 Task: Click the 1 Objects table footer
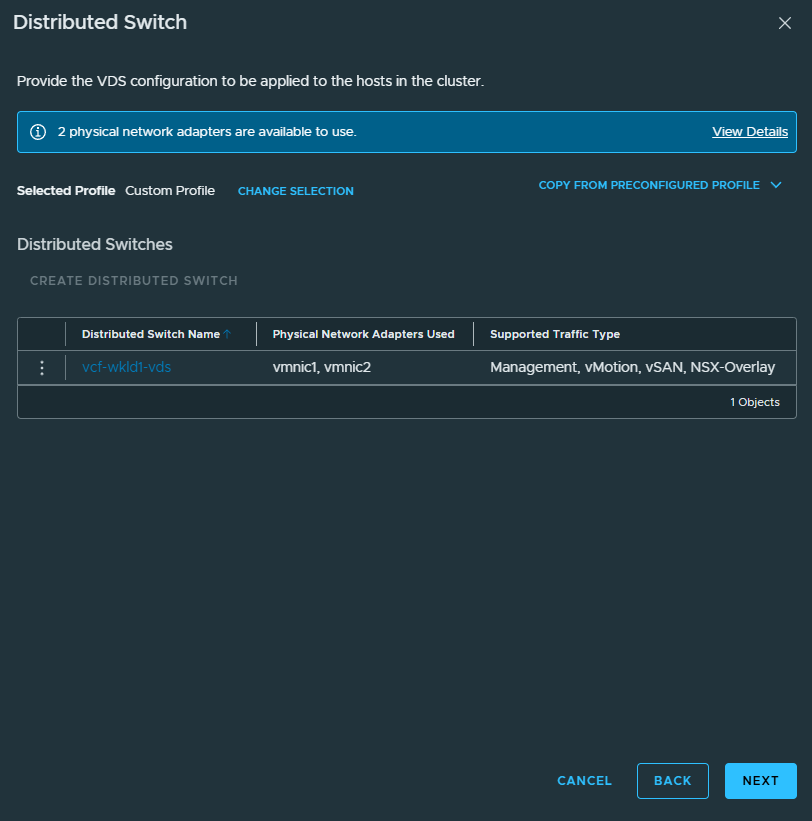[x=755, y=402]
